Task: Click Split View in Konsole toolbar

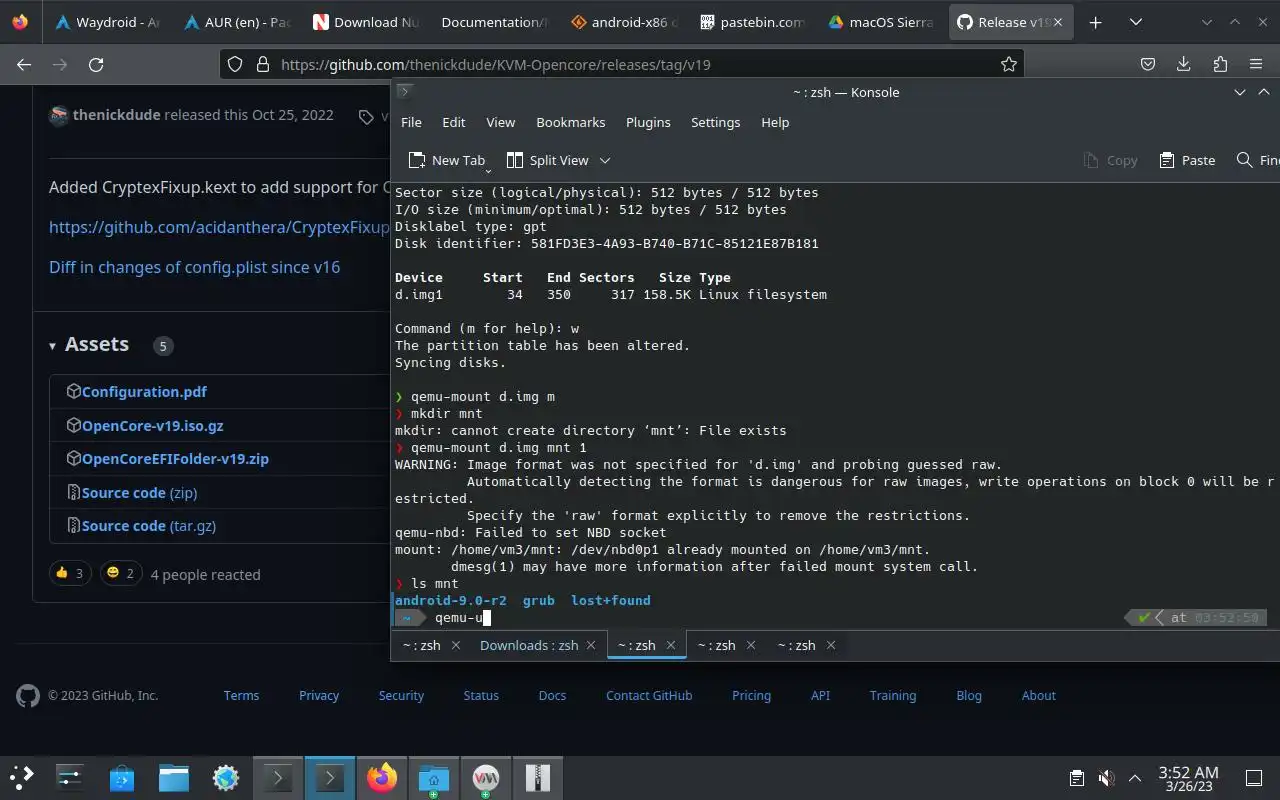Action: click(x=548, y=160)
